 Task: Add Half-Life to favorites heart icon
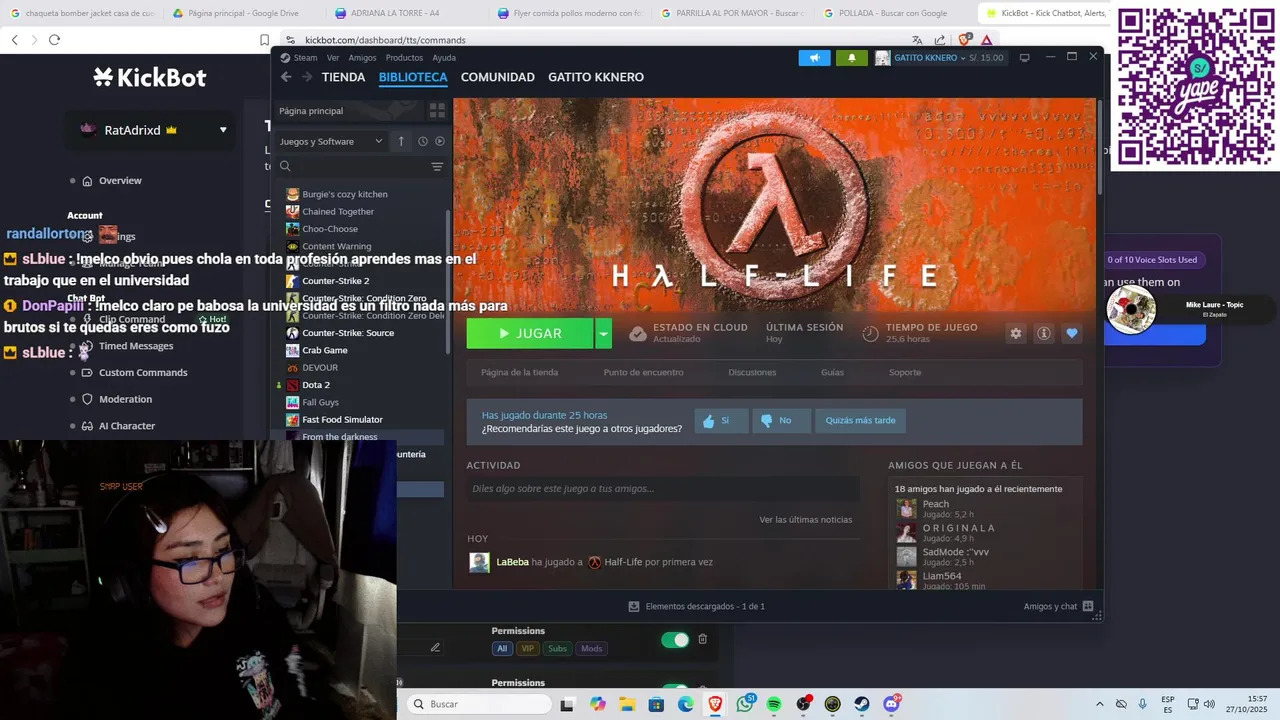[1072, 334]
